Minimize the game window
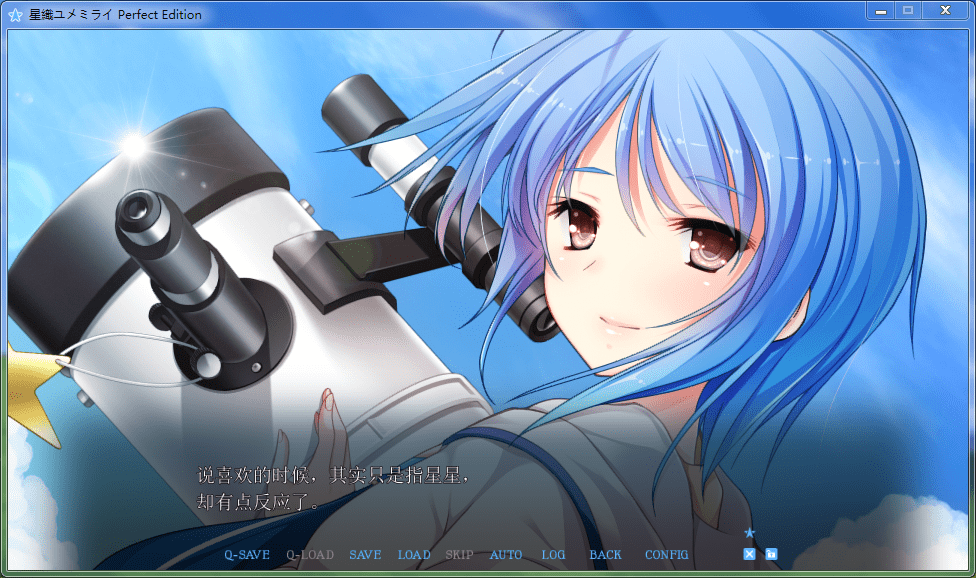The width and height of the screenshot is (976, 578). point(881,11)
